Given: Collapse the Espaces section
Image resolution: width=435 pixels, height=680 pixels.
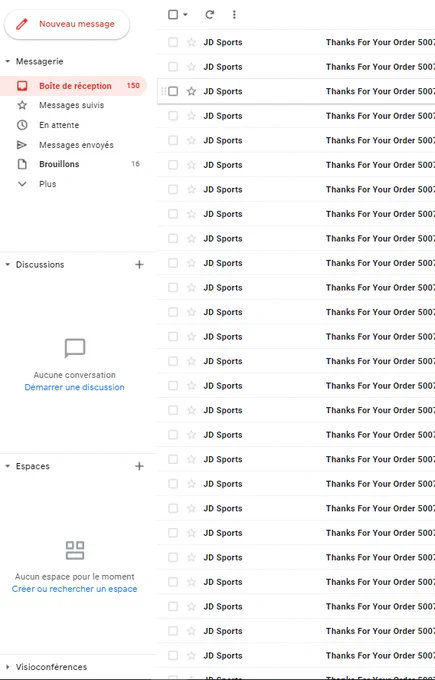Looking at the screenshot, I should pos(7,466).
